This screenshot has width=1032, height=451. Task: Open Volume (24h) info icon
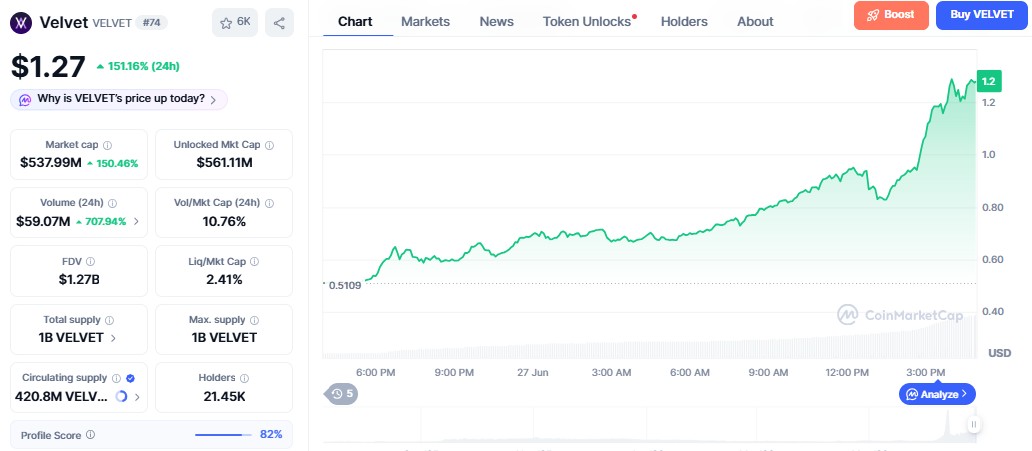(x=113, y=203)
